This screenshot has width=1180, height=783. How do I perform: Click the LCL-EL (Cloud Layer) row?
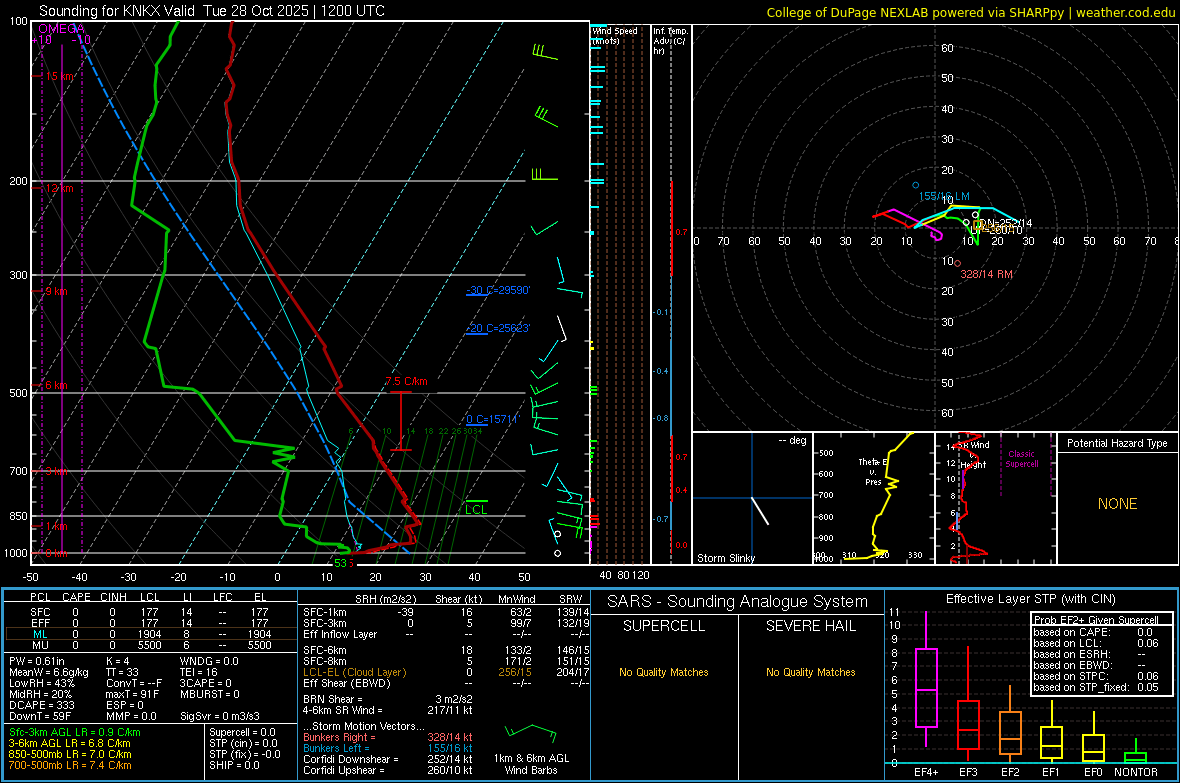446,672
